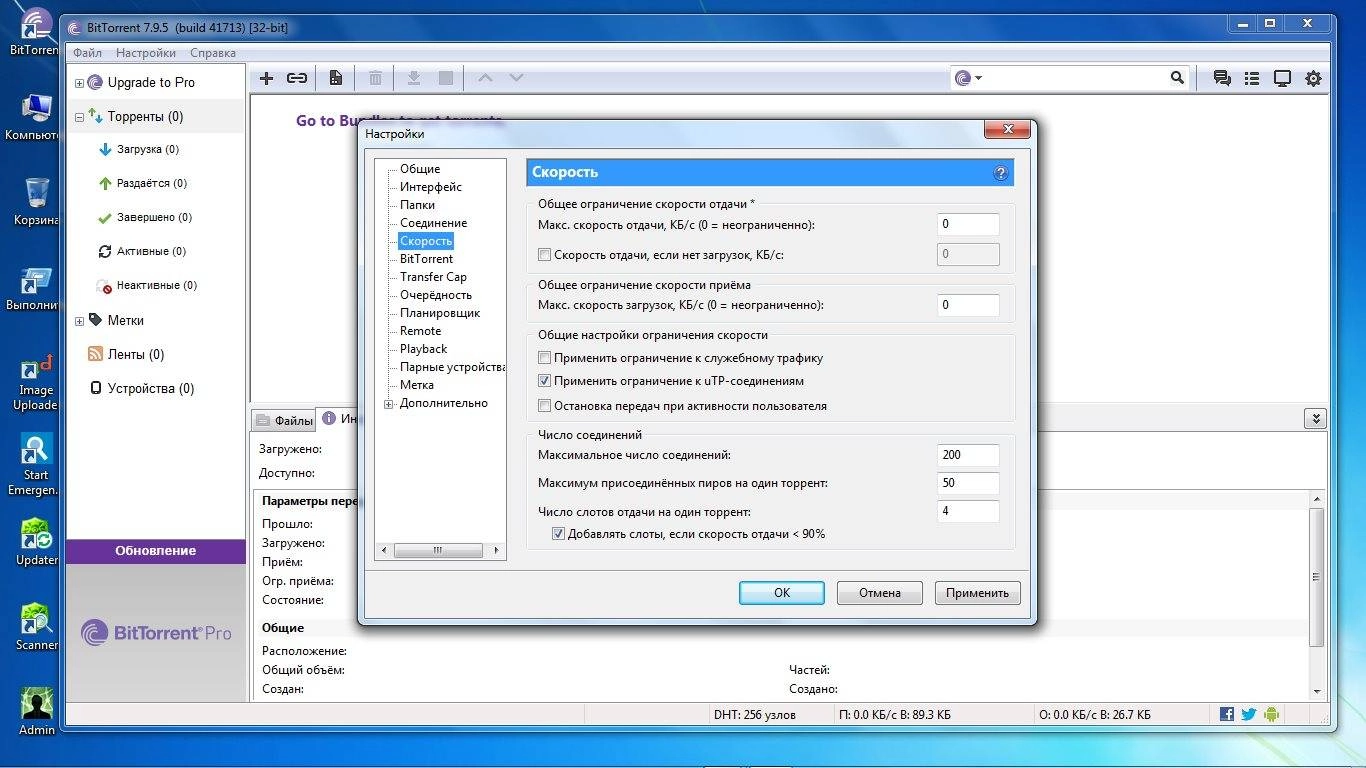1366x768 pixels.
Task: Open Preferences gear icon in toolbar
Action: [1313, 78]
